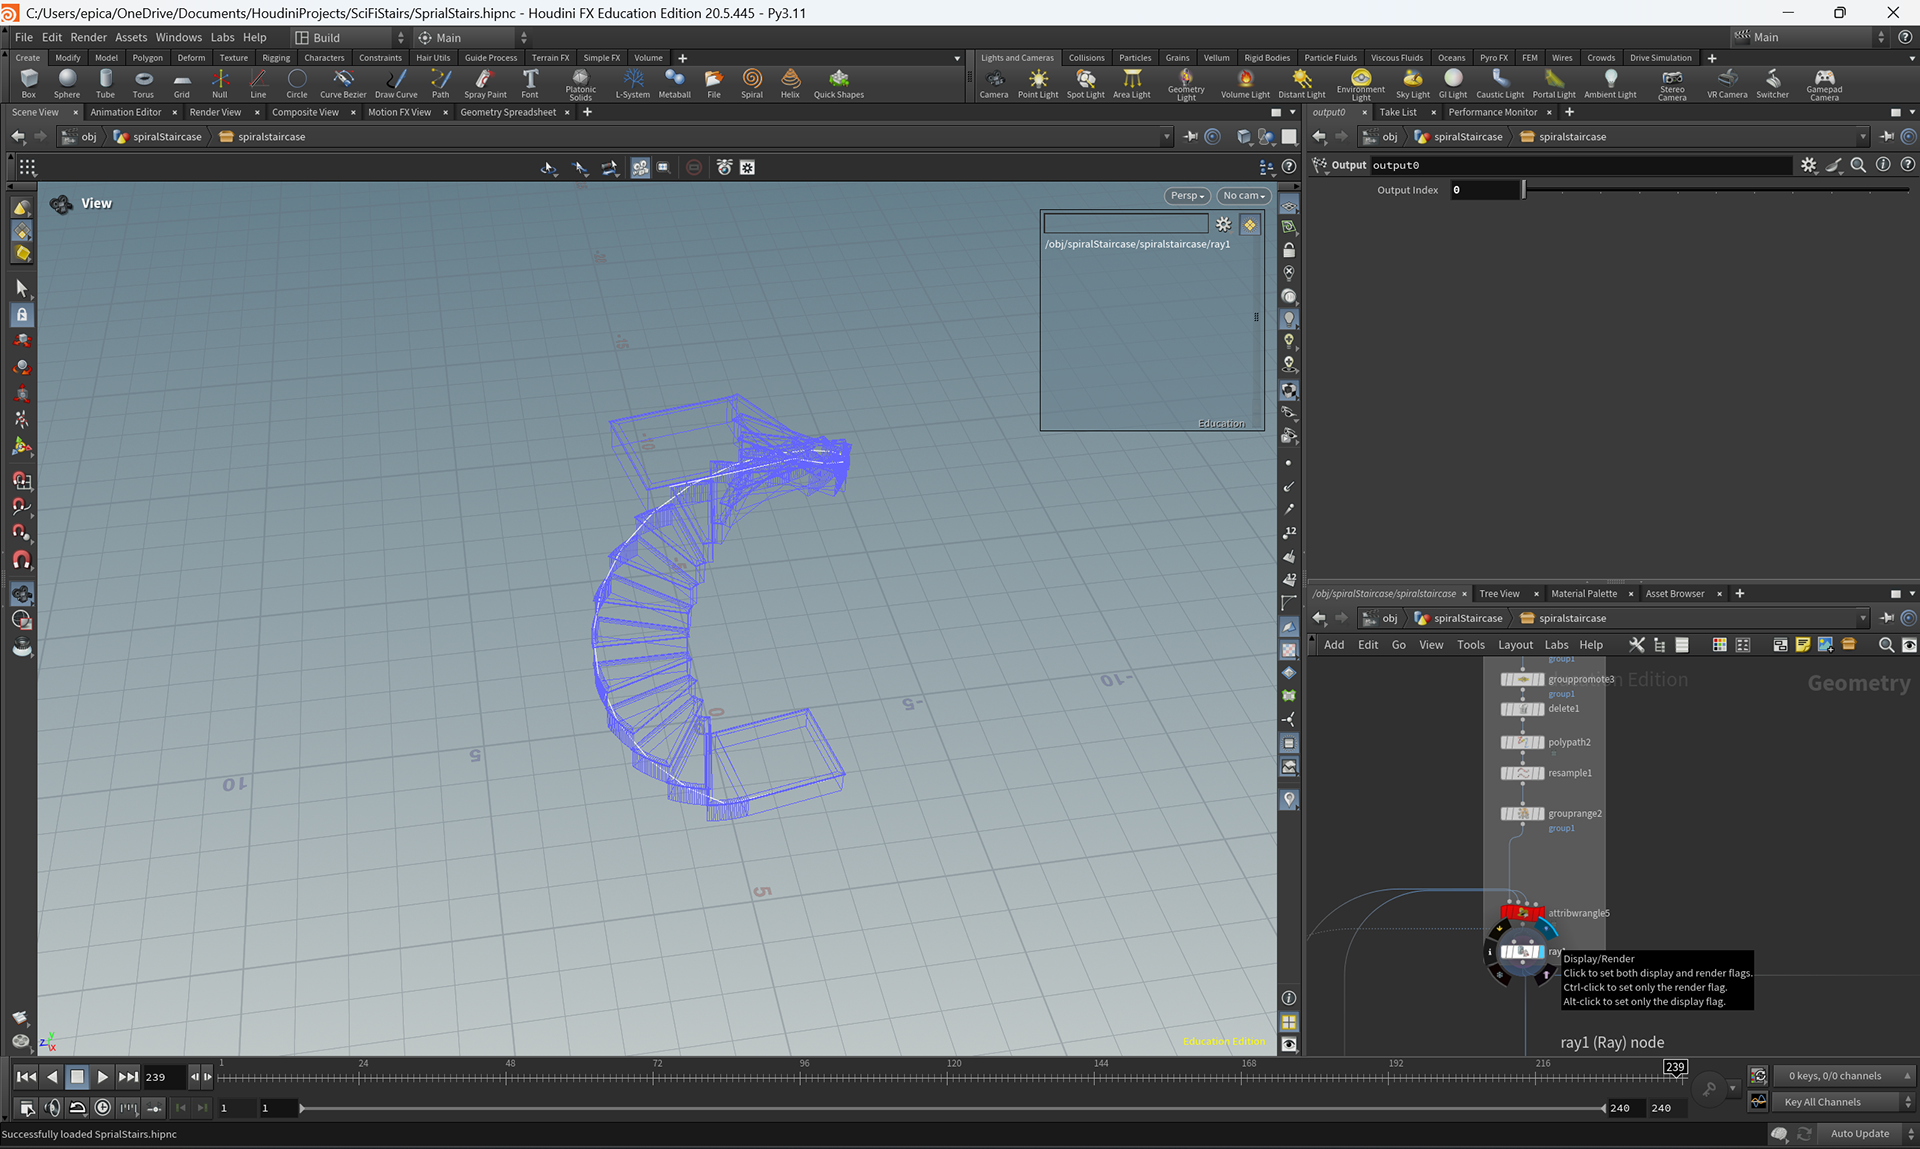1920x1149 pixels.
Task: Switch to Geometry Spreadsheet tab
Action: [x=508, y=112]
